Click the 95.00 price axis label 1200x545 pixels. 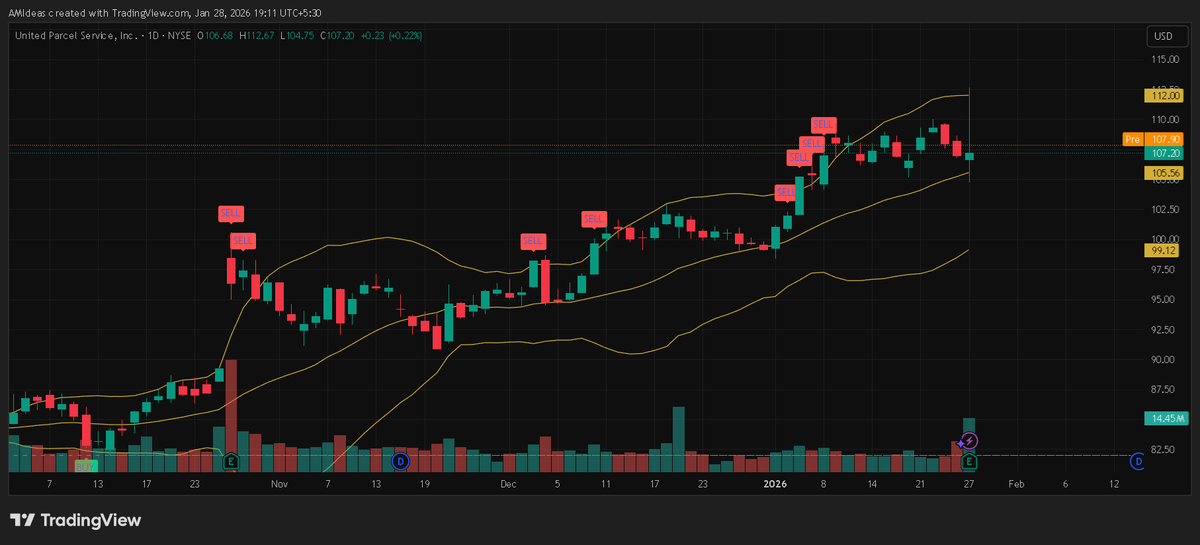tap(1163, 300)
